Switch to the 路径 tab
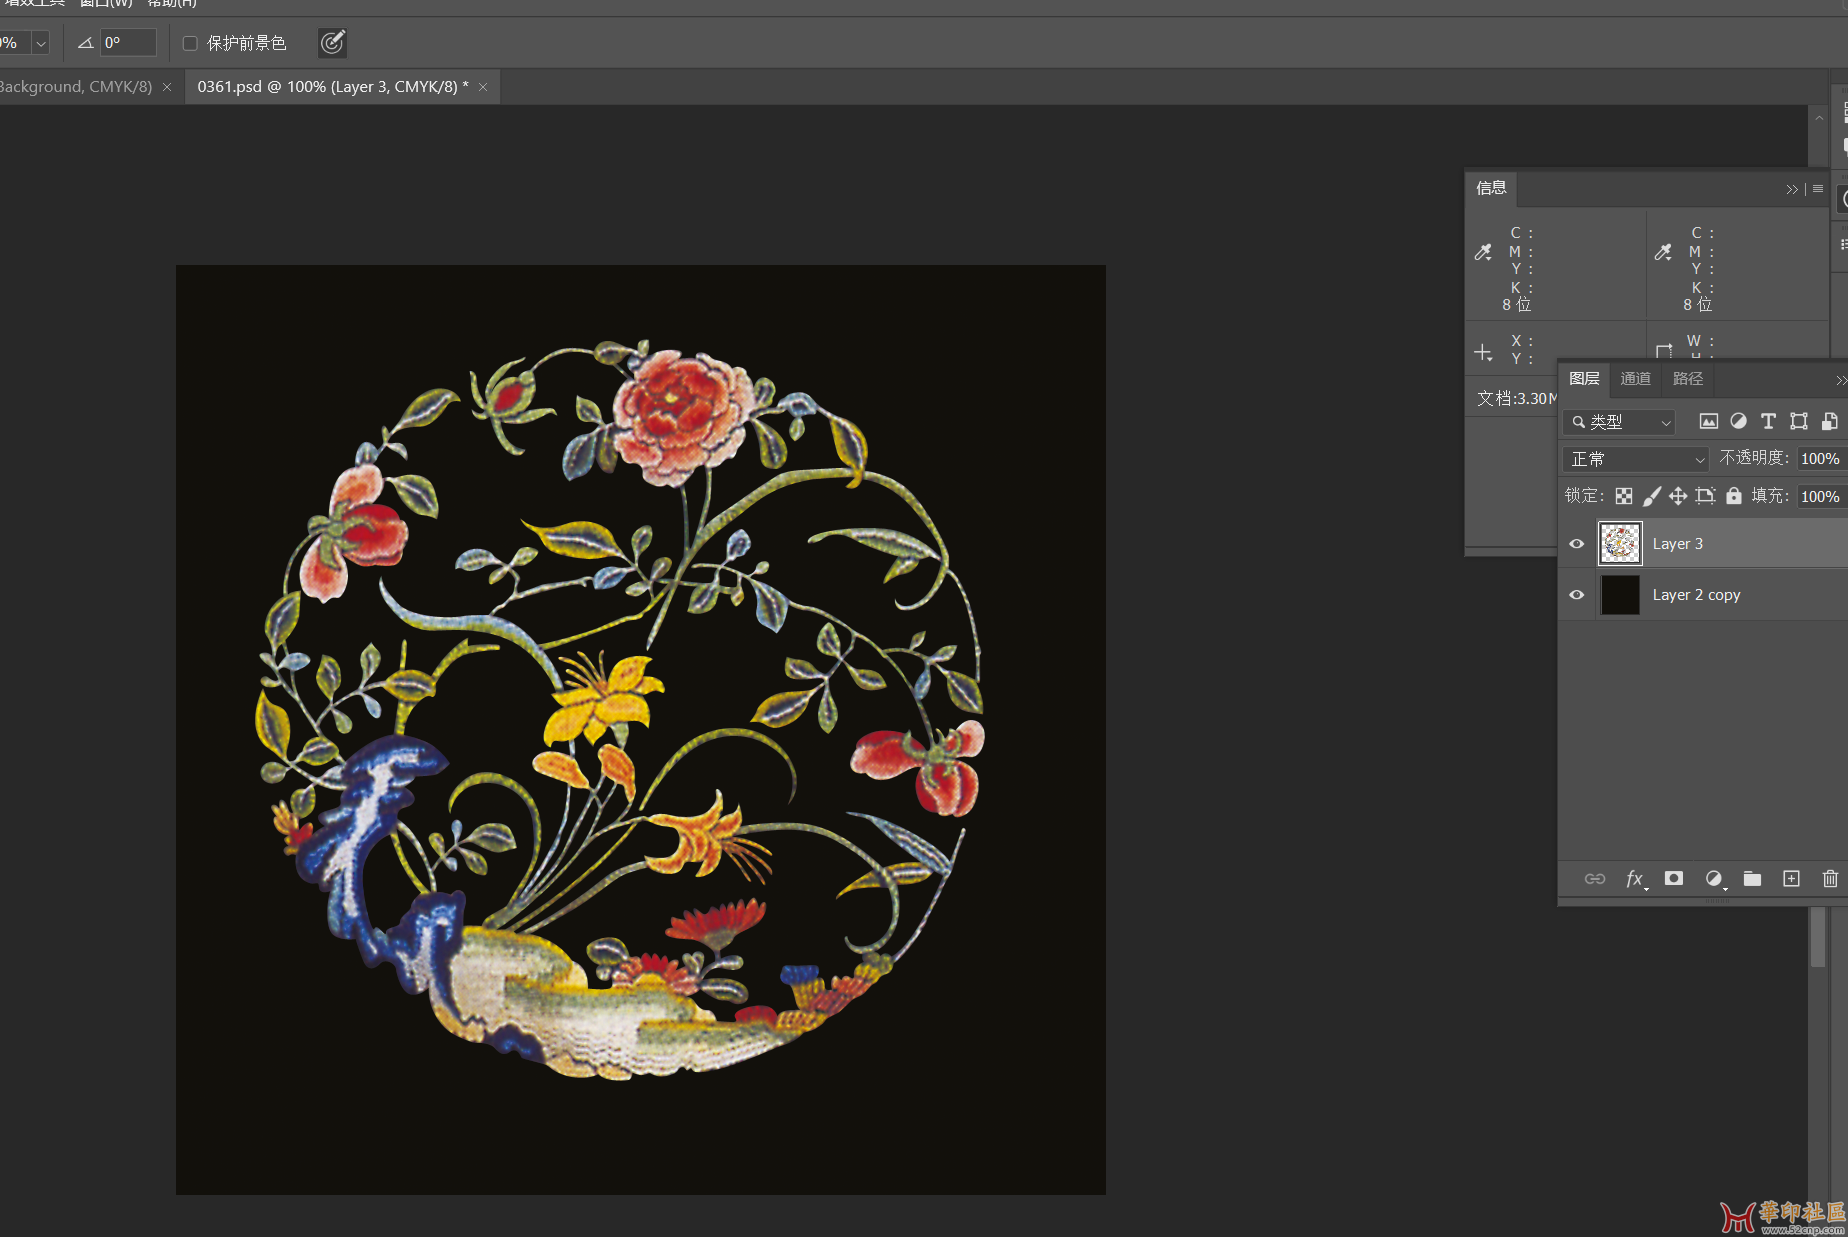The width and height of the screenshot is (1848, 1237). tap(1688, 379)
